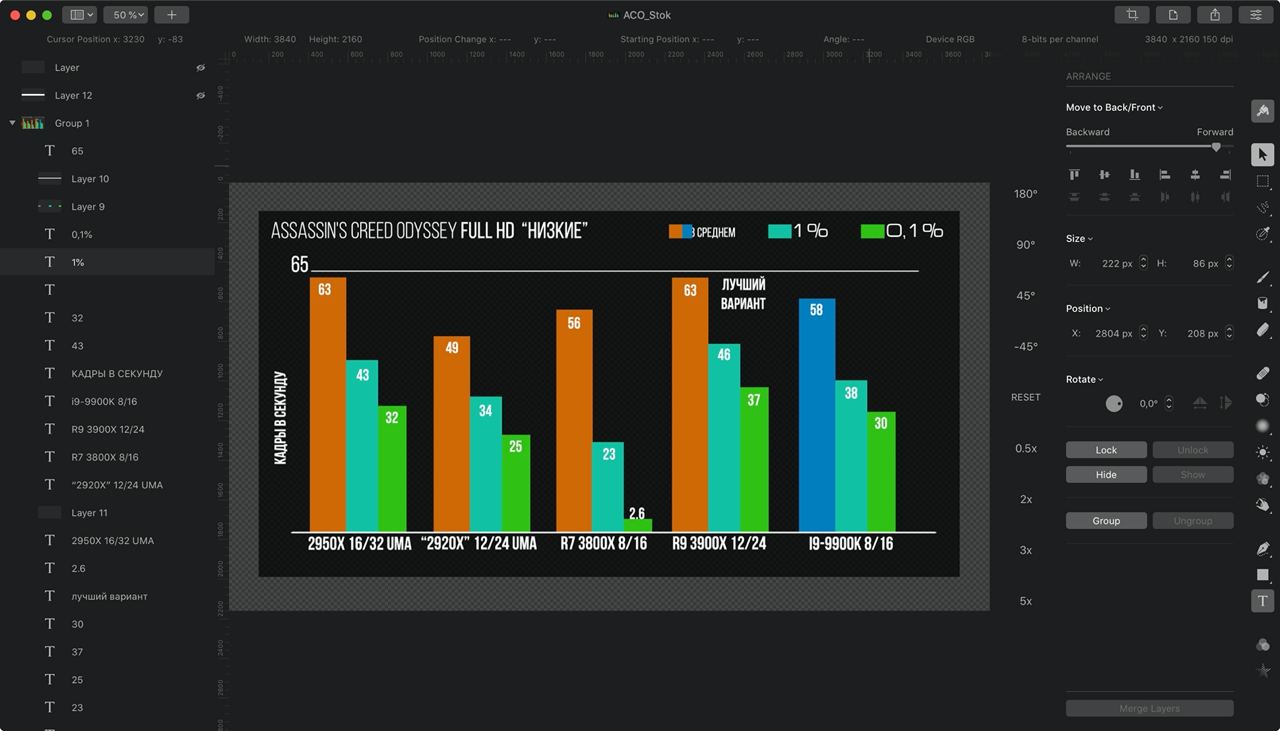The image size is (1280, 731).
Task: Click the Group button
Action: (x=1106, y=521)
